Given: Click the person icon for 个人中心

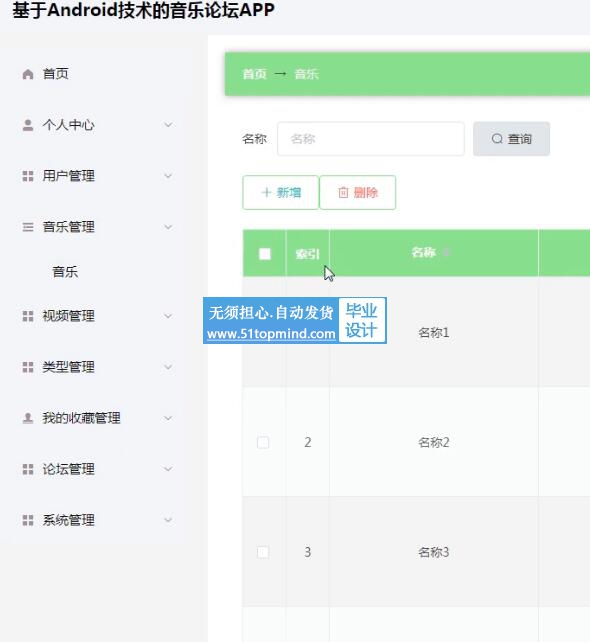Looking at the screenshot, I should (x=28, y=125).
